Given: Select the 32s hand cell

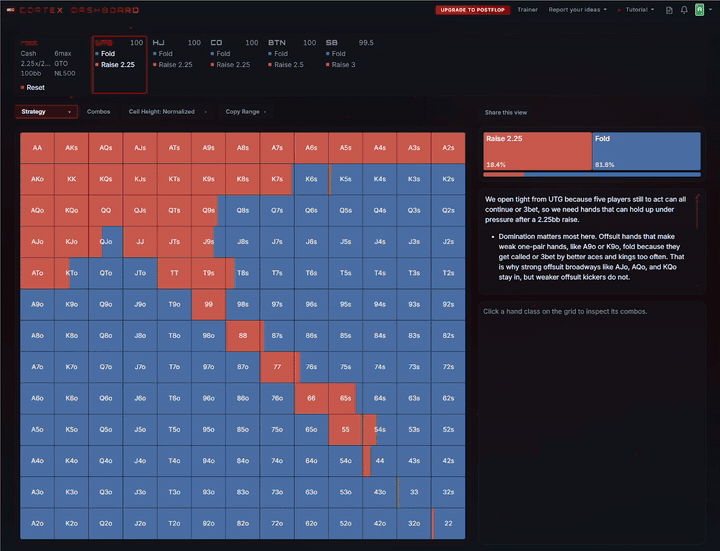Looking at the screenshot, I should tap(448, 492).
